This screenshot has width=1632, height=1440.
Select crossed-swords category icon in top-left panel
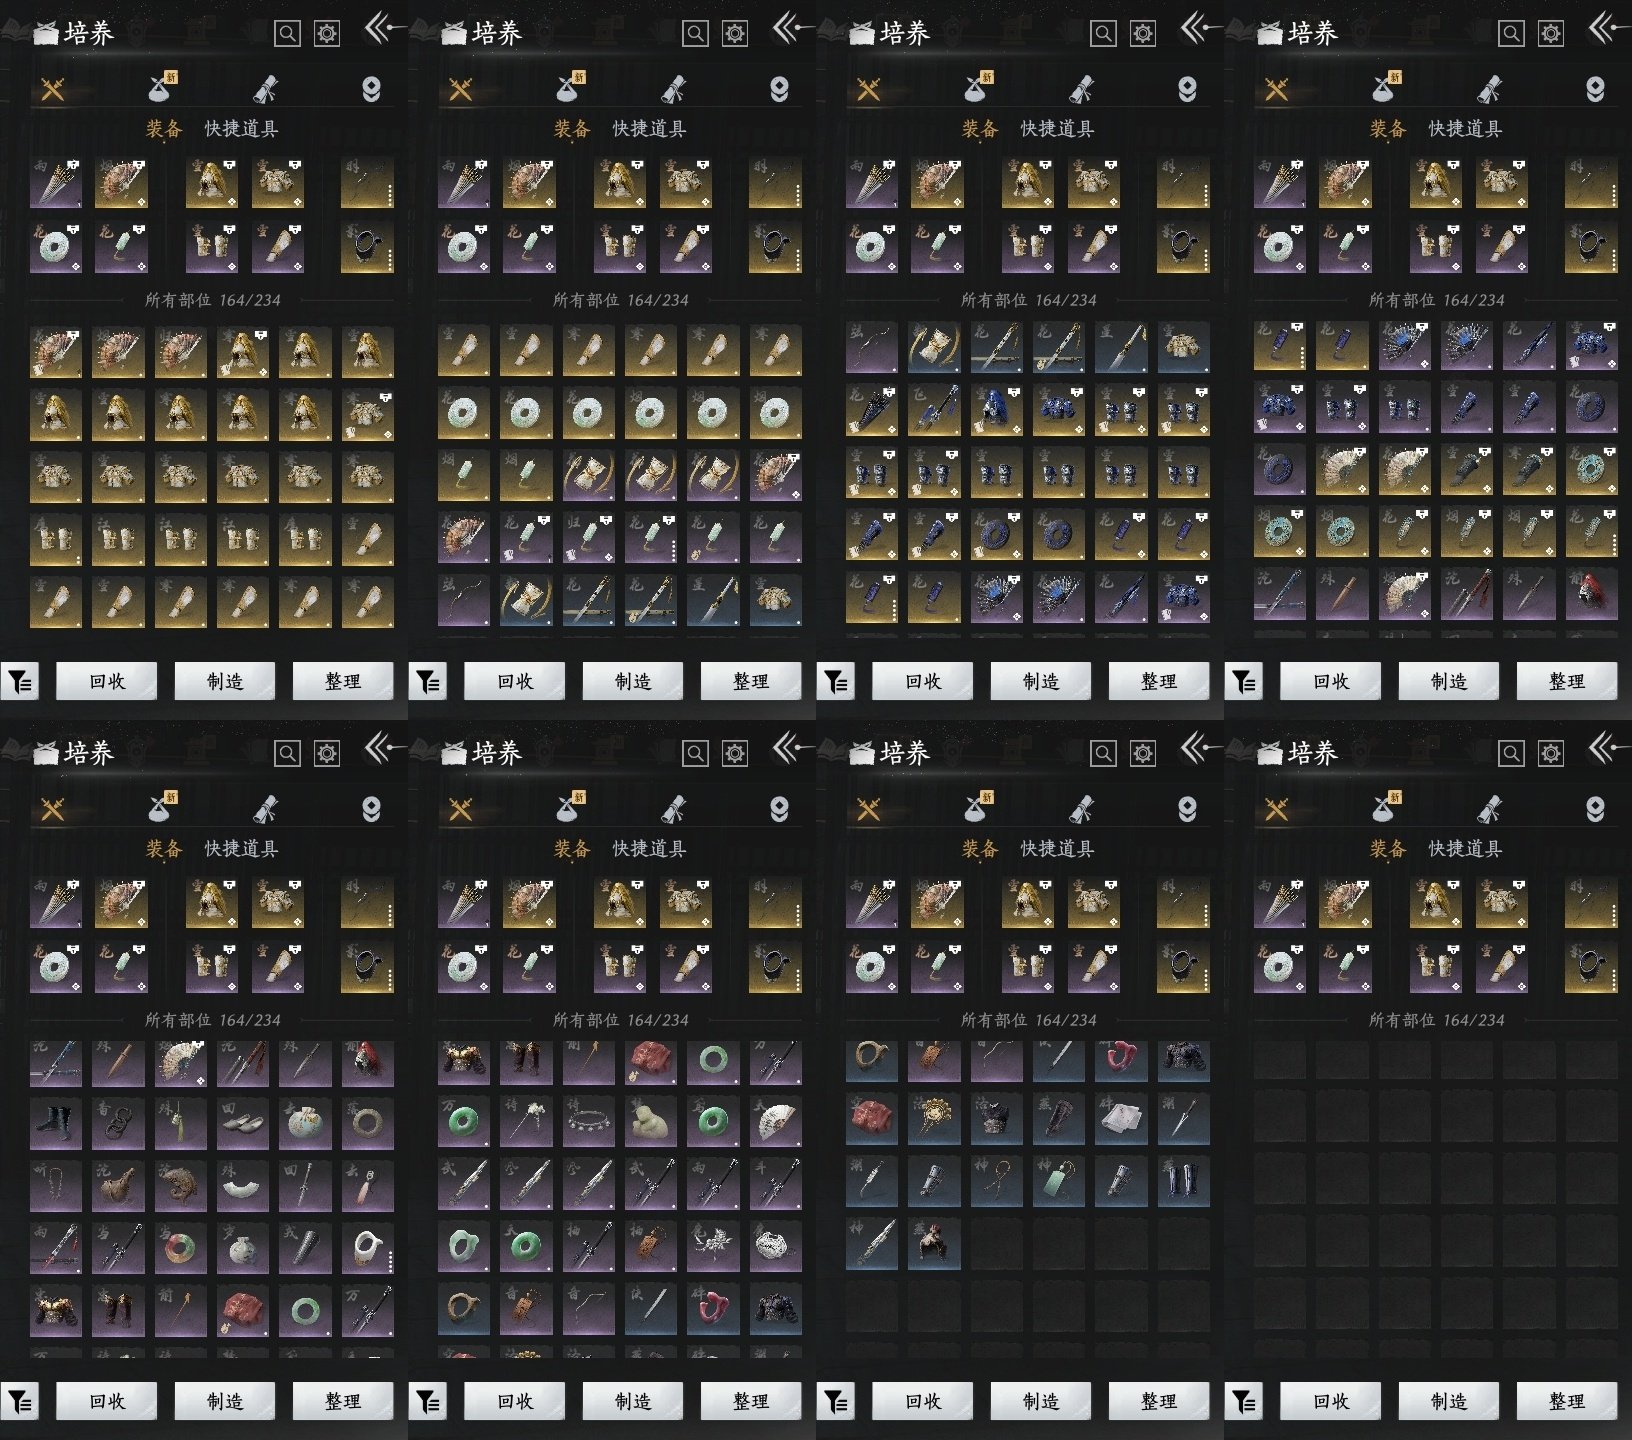pyautogui.click(x=53, y=90)
